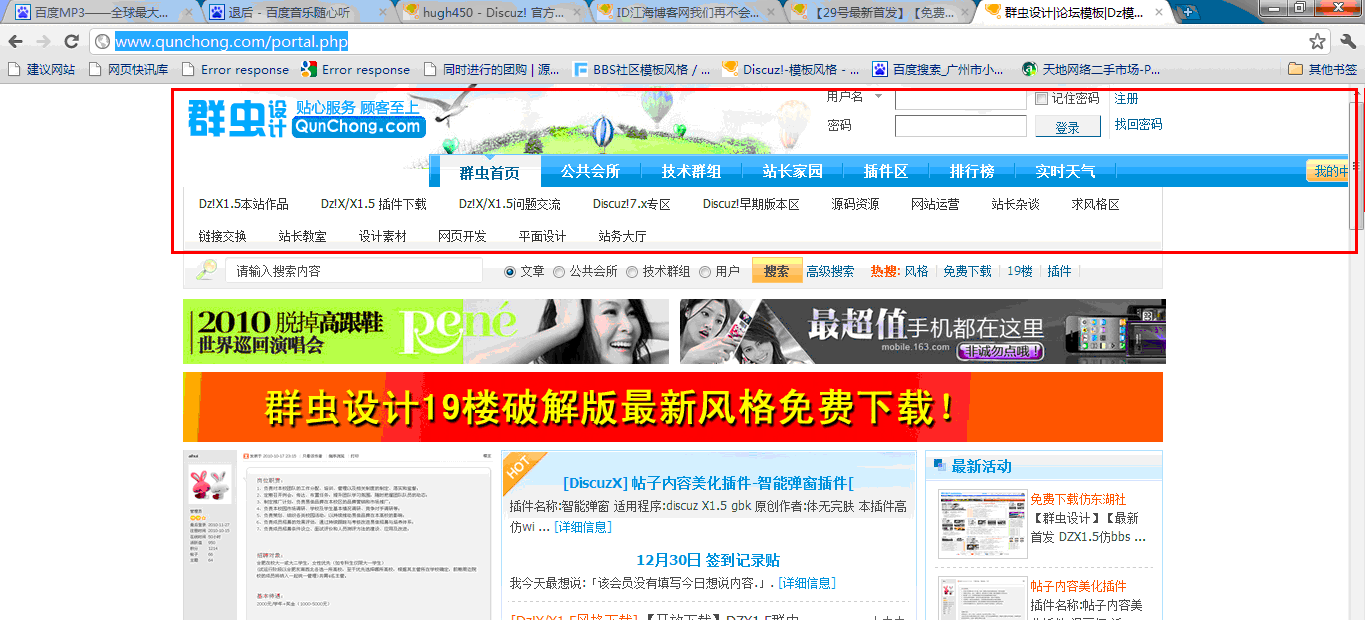The height and width of the screenshot is (620, 1365).
Task: Click the blue icon beside 最新活动 heading
Action: click(938, 466)
